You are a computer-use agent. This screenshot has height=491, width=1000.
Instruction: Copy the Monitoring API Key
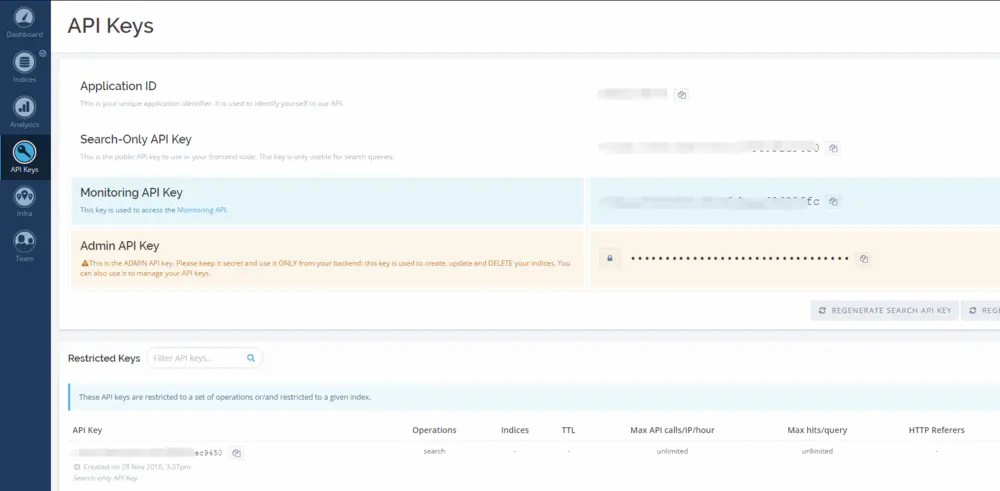point(833,201)
